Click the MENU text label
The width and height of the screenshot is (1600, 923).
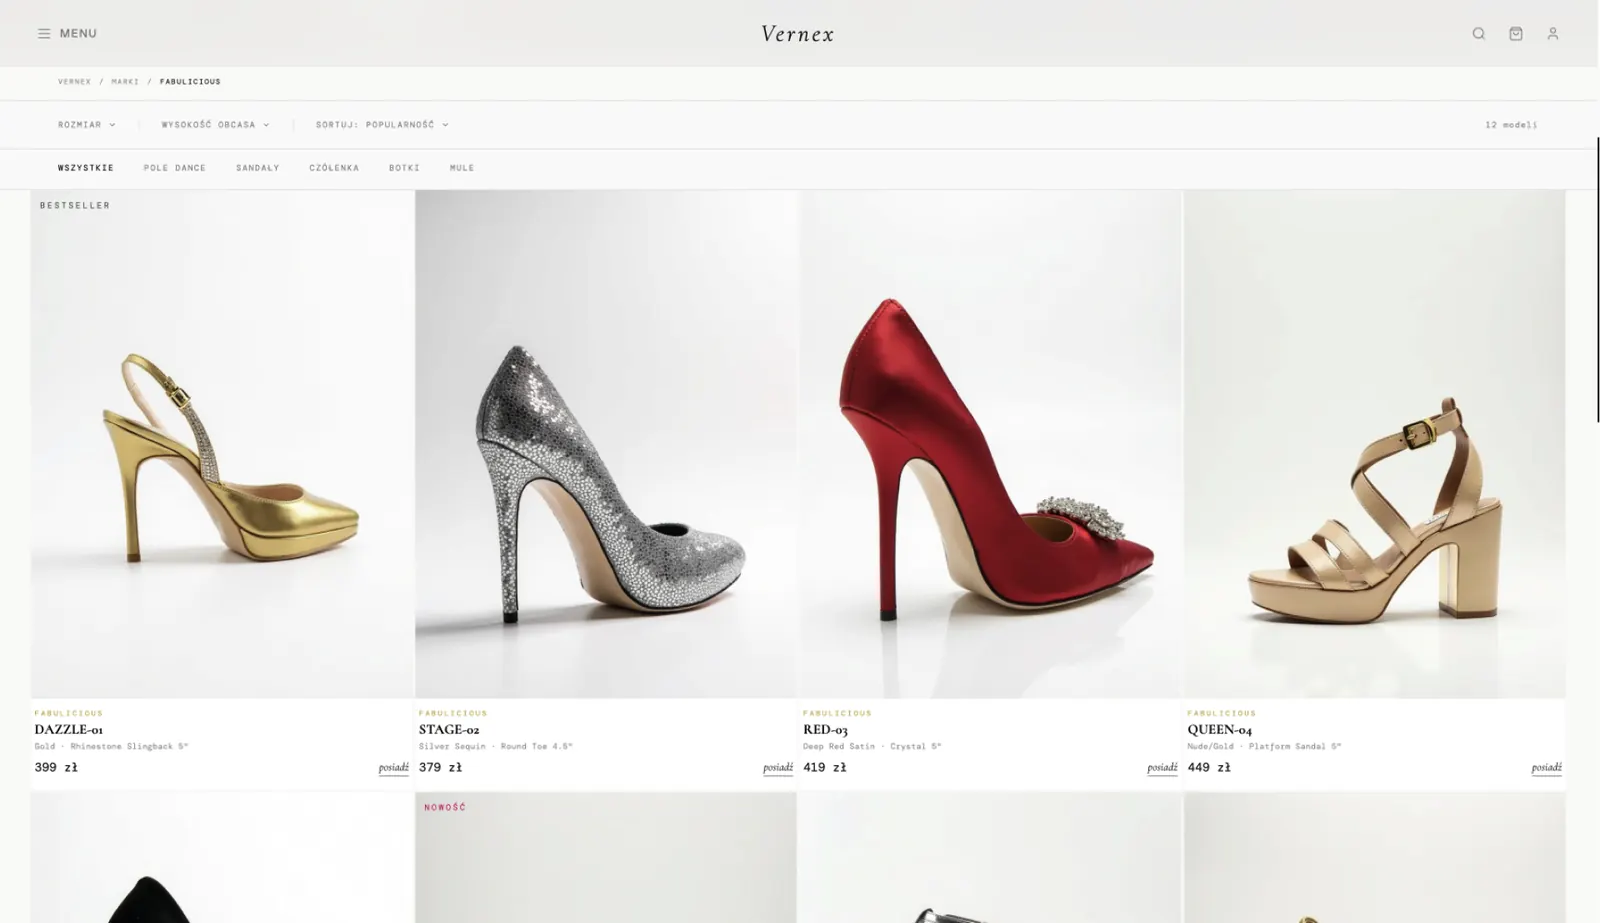78,33
